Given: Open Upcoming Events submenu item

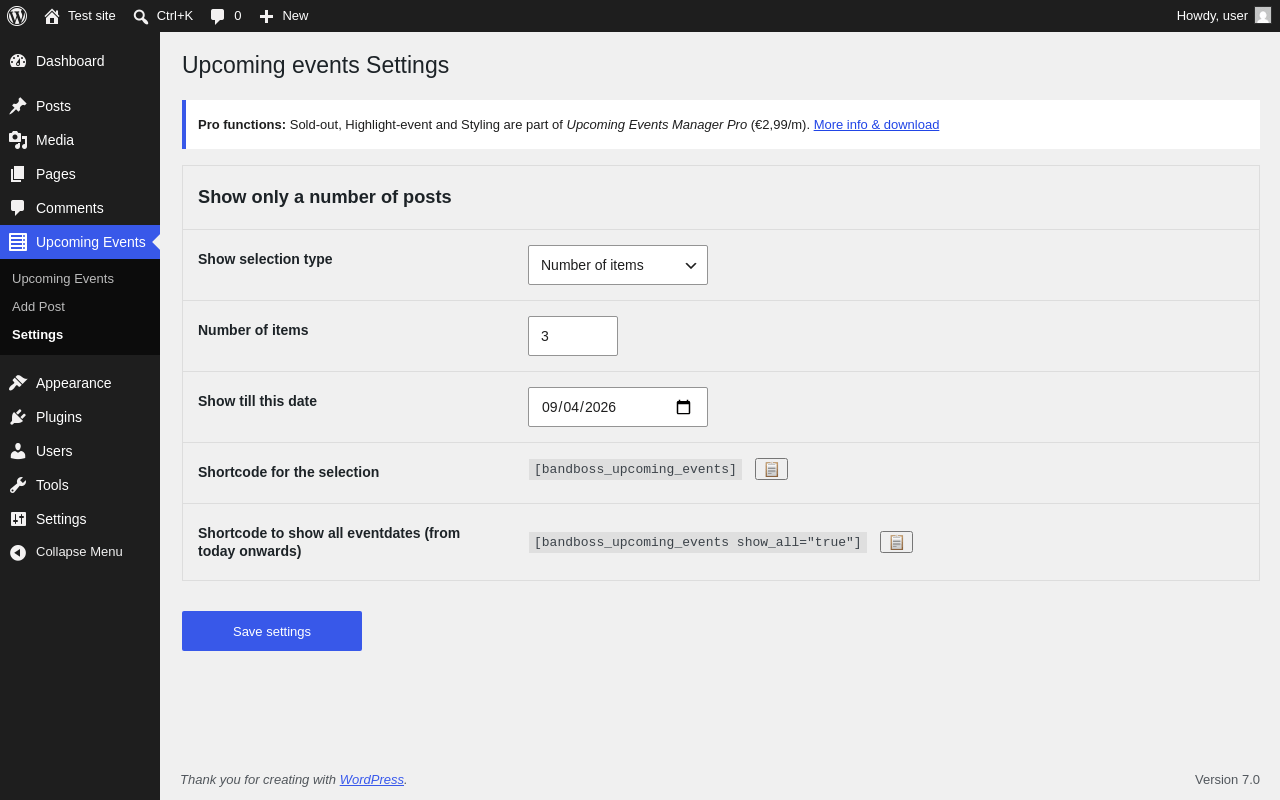Looking at the screenshot, I should [63, 279].
